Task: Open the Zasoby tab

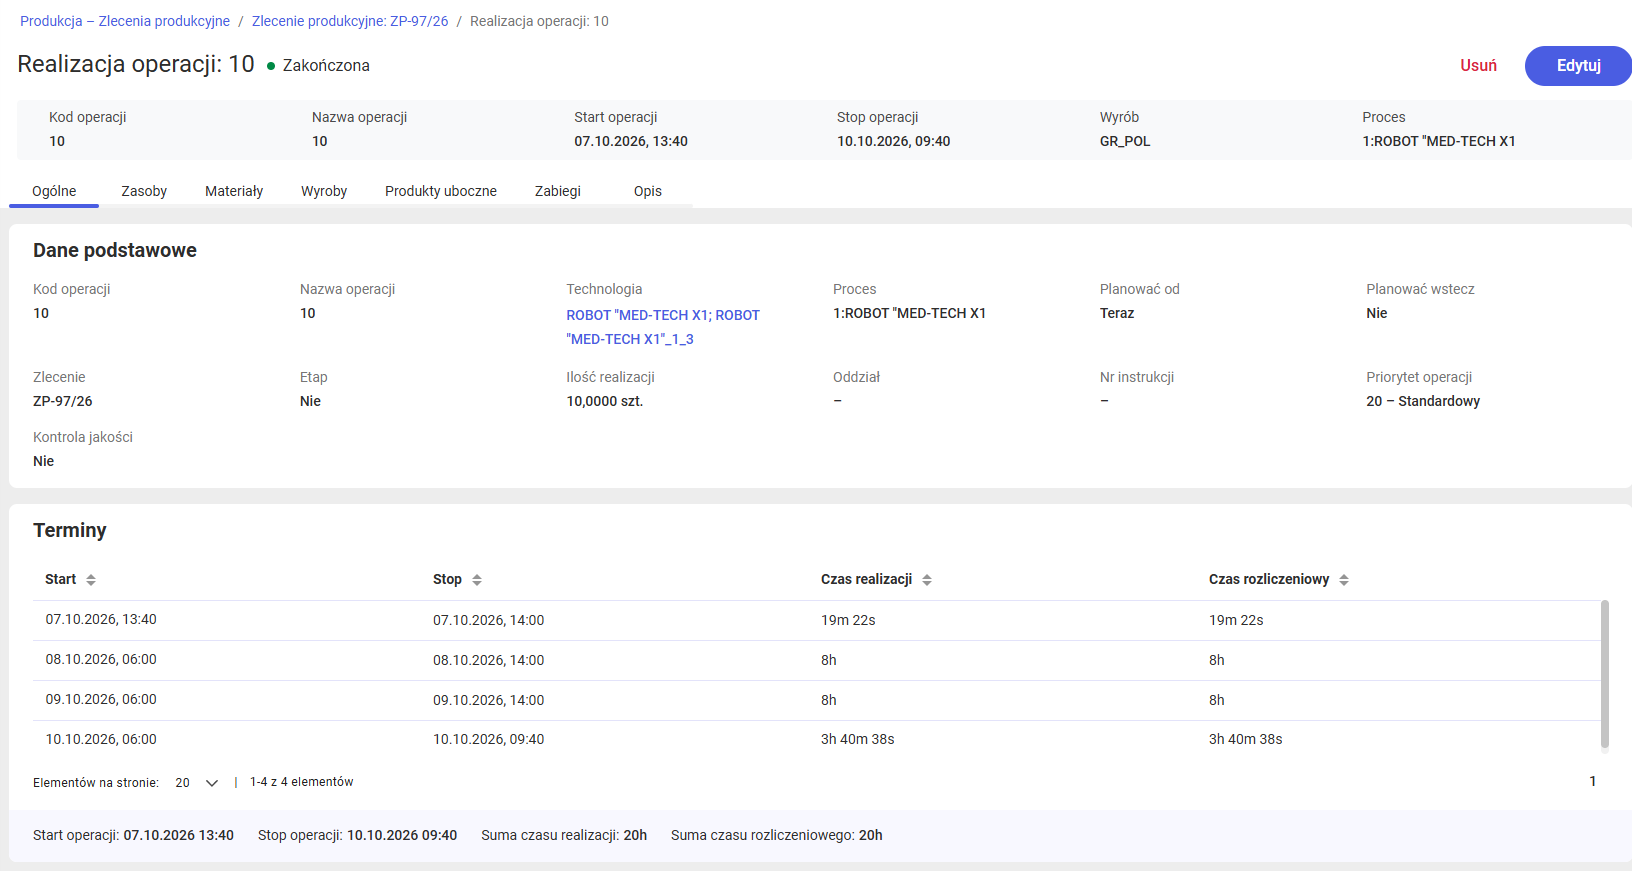Action: (144, 191)
